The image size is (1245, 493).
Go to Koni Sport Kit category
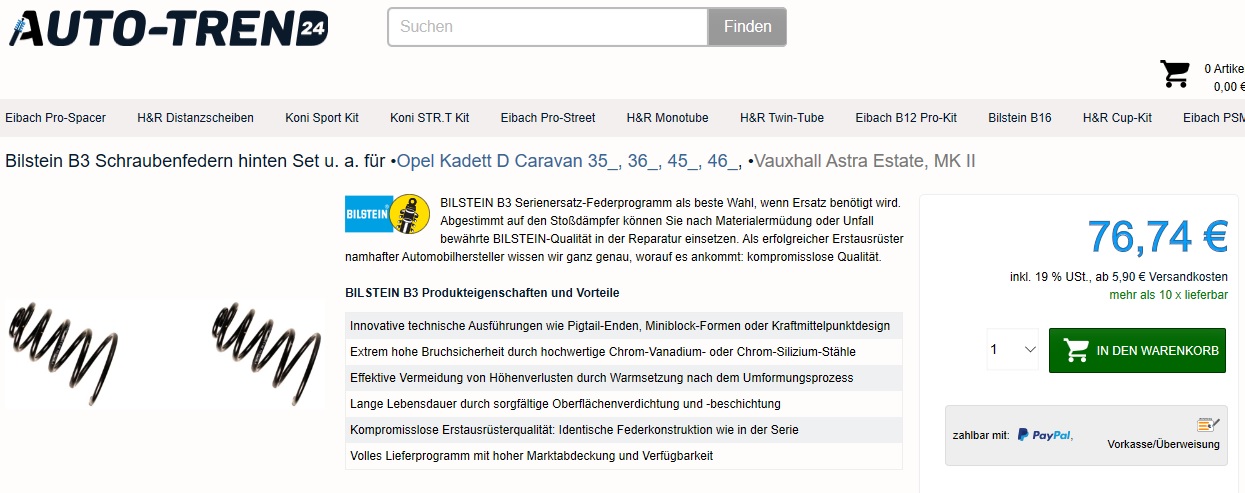click(x=321, y=118)
